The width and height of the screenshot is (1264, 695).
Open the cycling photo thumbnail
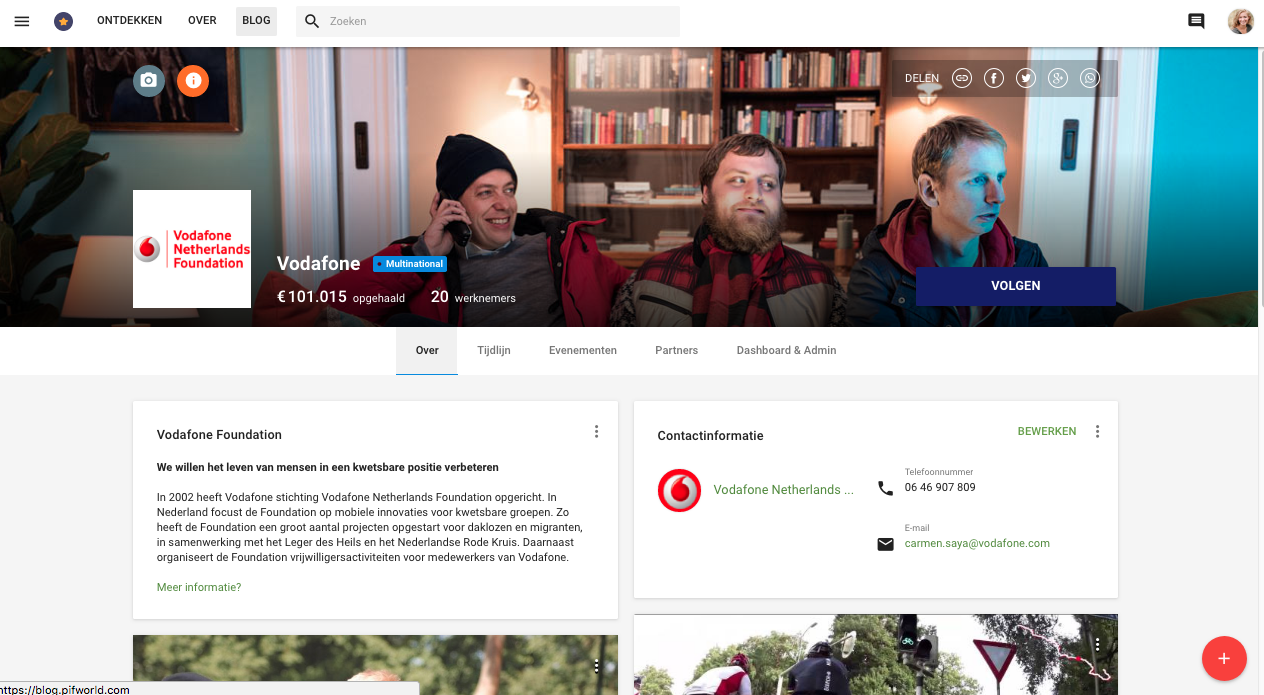point(876,655)
